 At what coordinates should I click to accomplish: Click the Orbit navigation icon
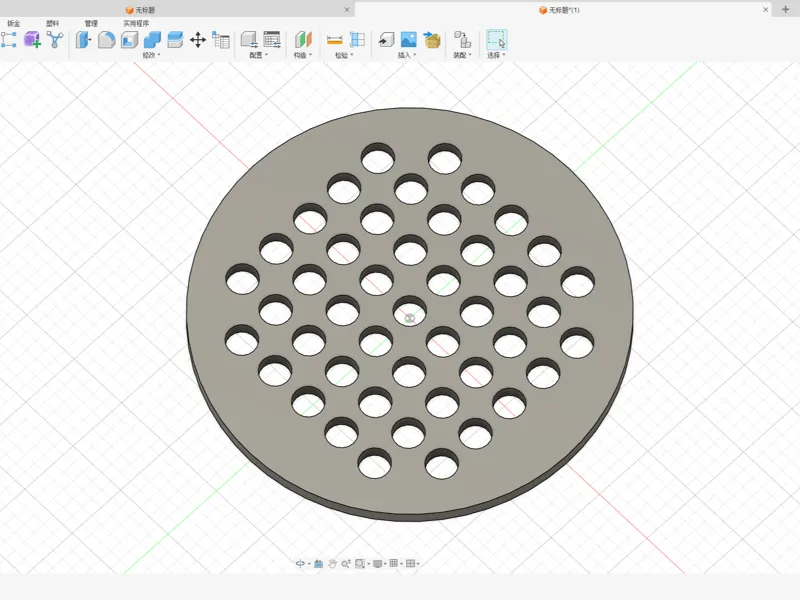[301, 563]
